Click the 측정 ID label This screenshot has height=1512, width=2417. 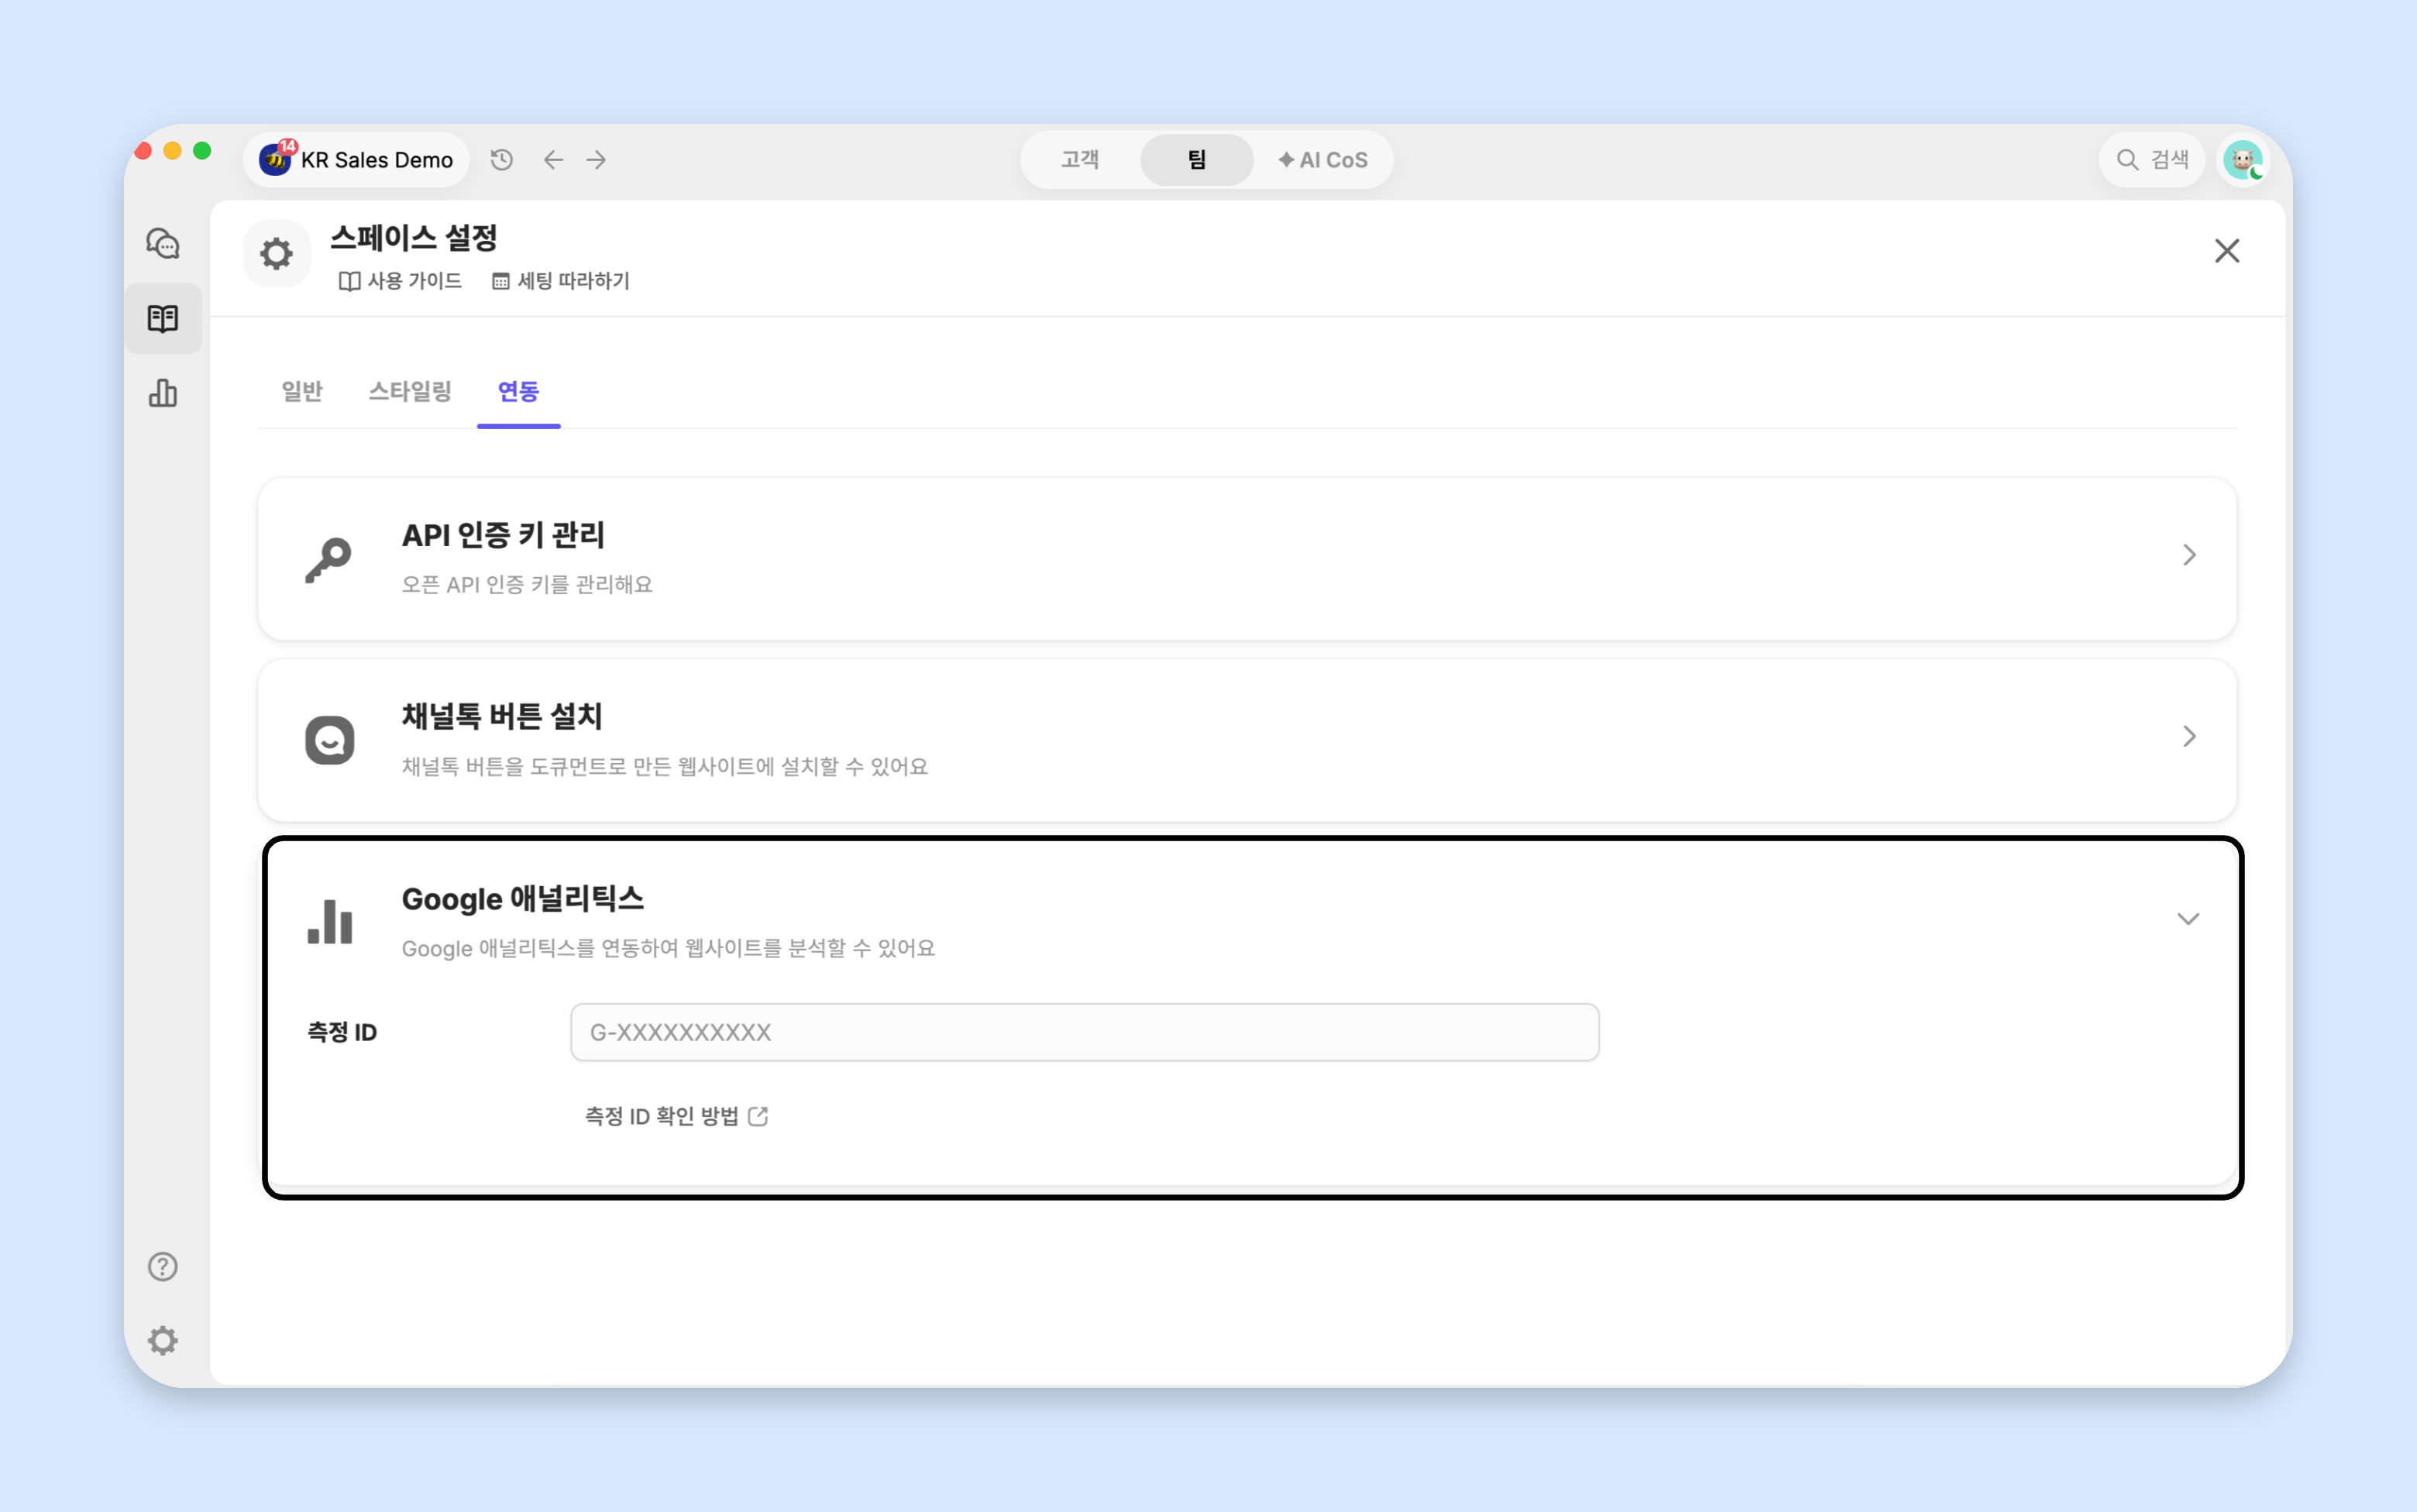(x=342, y=1032)
